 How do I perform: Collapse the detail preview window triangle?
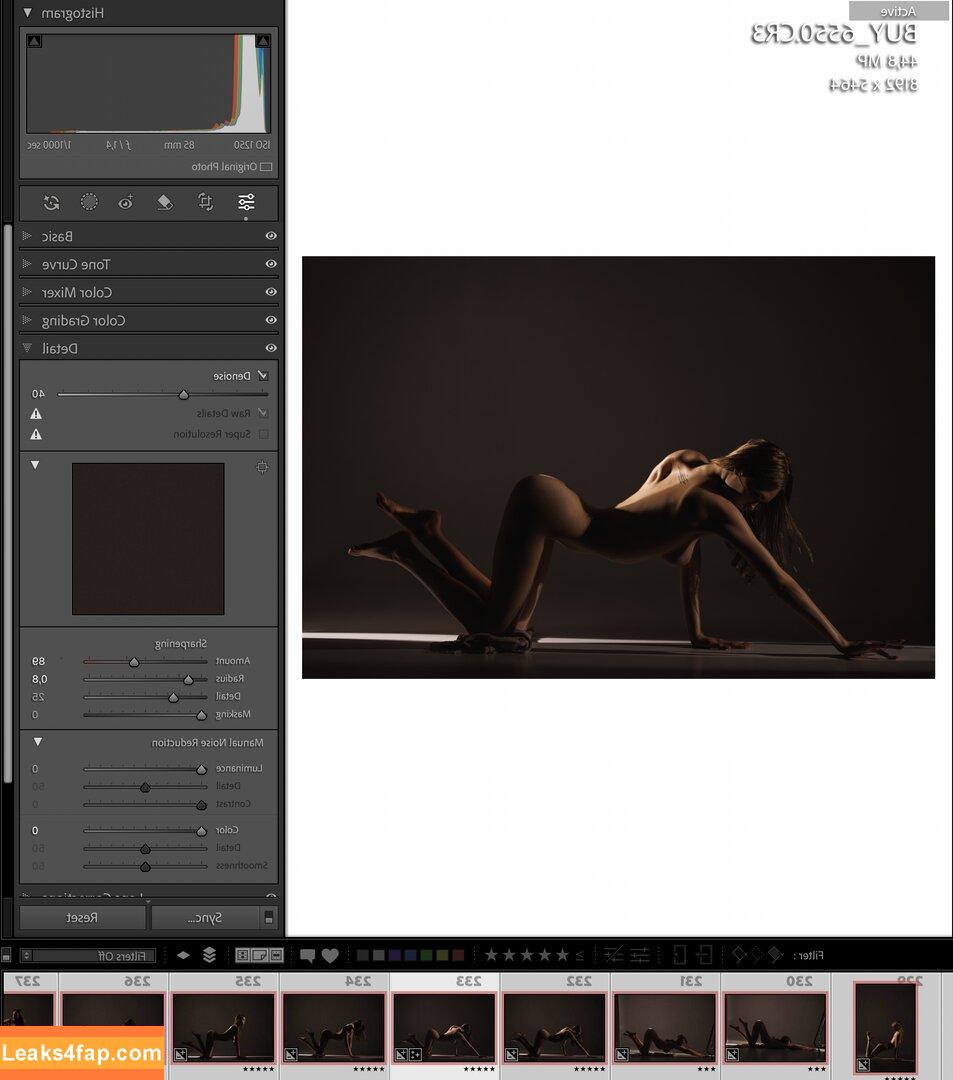pos(35,465)
